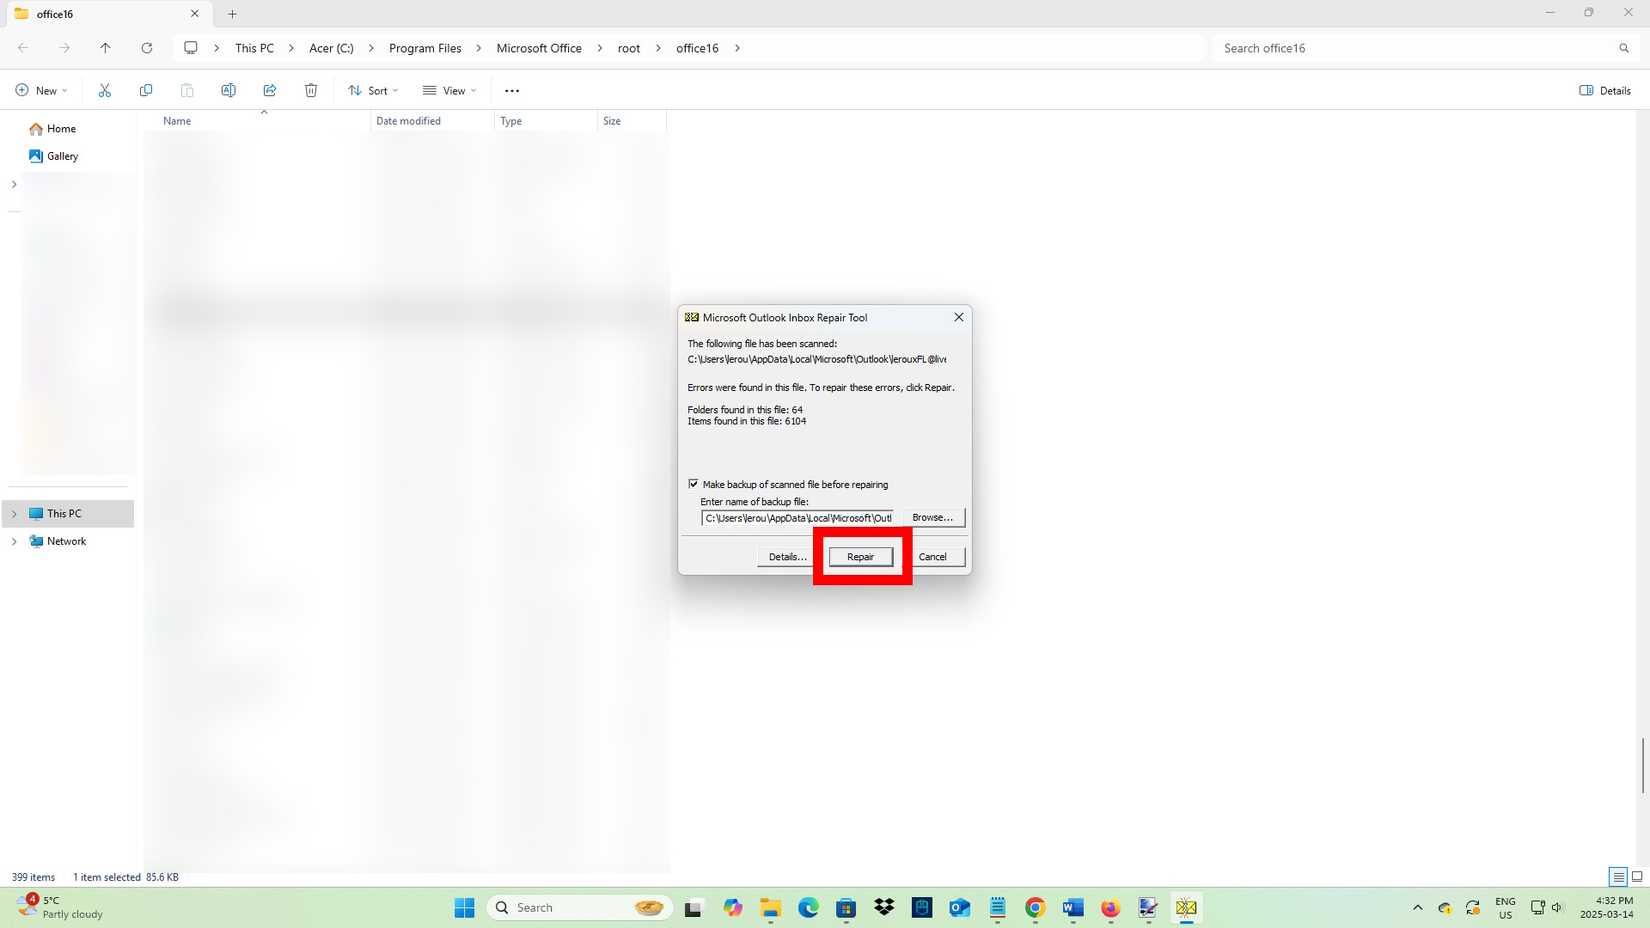Switch to large thumbnails layout in status bar

pos(1636,877)
